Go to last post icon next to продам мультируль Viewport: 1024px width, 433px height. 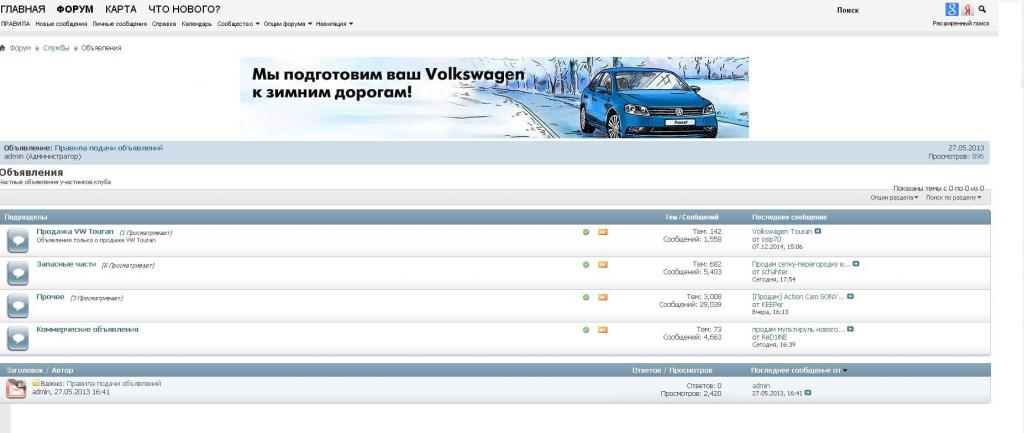point(850,329)
